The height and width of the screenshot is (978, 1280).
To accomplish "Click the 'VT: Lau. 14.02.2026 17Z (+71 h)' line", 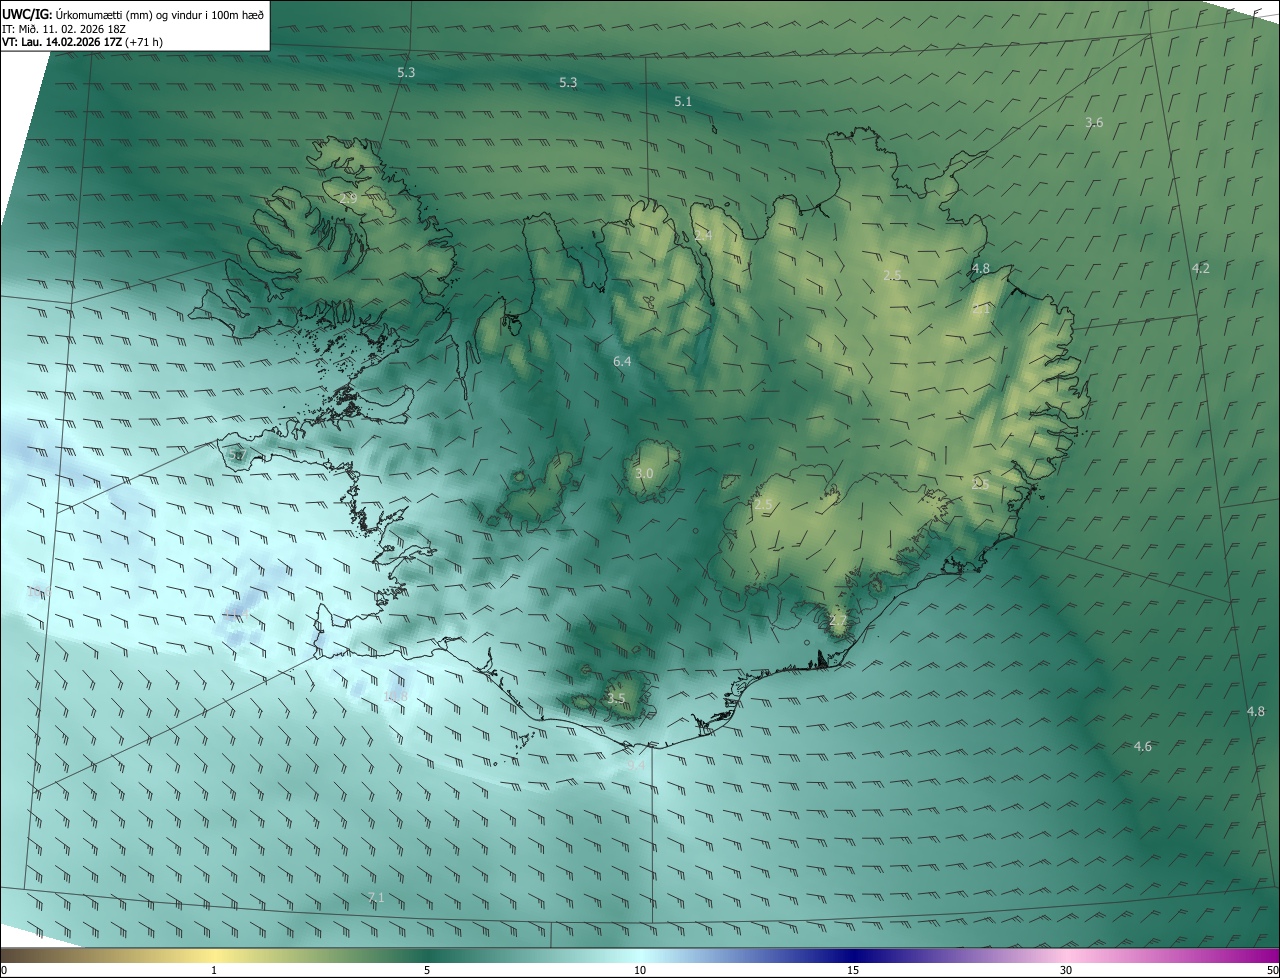I will (82, 42).
